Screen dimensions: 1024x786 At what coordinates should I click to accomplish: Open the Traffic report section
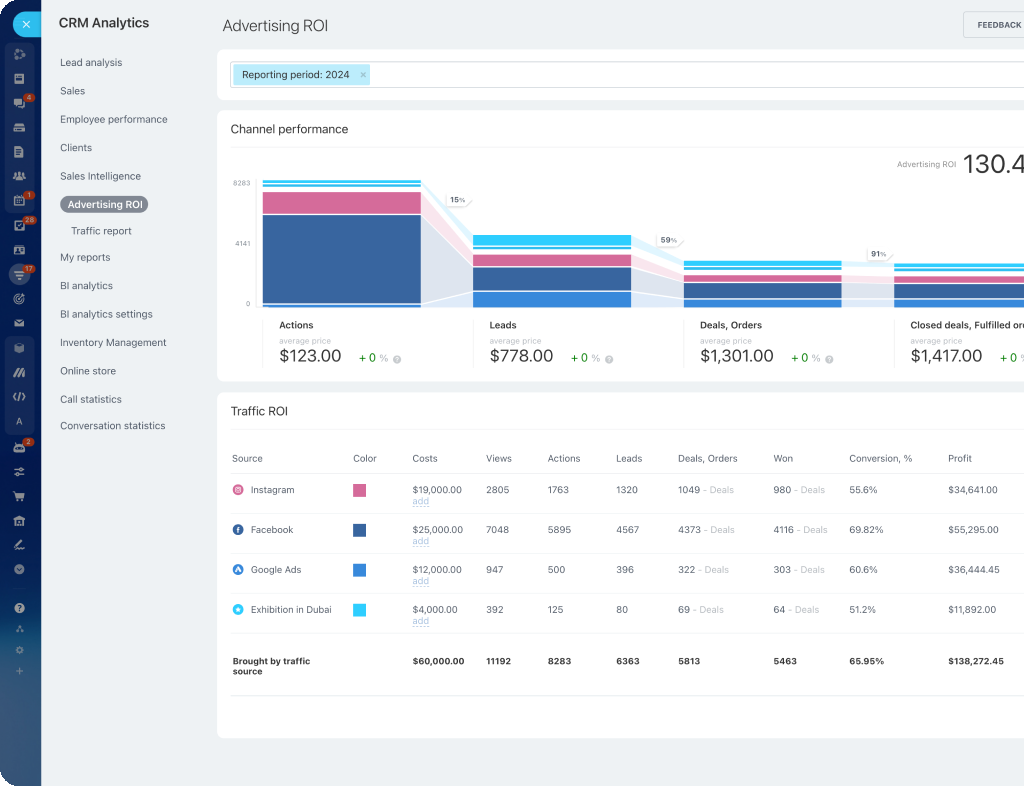point(100,230)
